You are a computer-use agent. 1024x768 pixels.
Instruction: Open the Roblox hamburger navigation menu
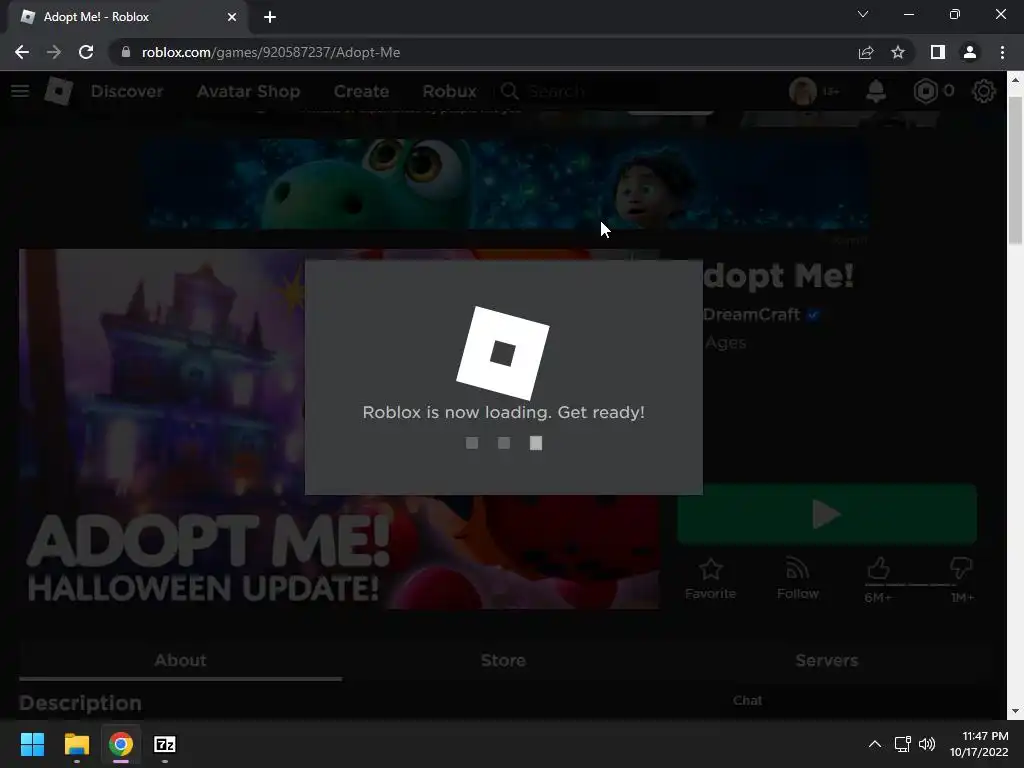coord(20,91)
